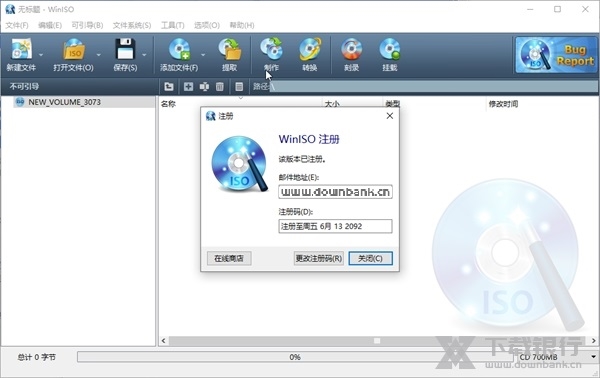Image resolution: width=600 pixels, height=378 pixels.
Task: Click the Convert (转换) toolbar icon
Action: click(310, 49)
